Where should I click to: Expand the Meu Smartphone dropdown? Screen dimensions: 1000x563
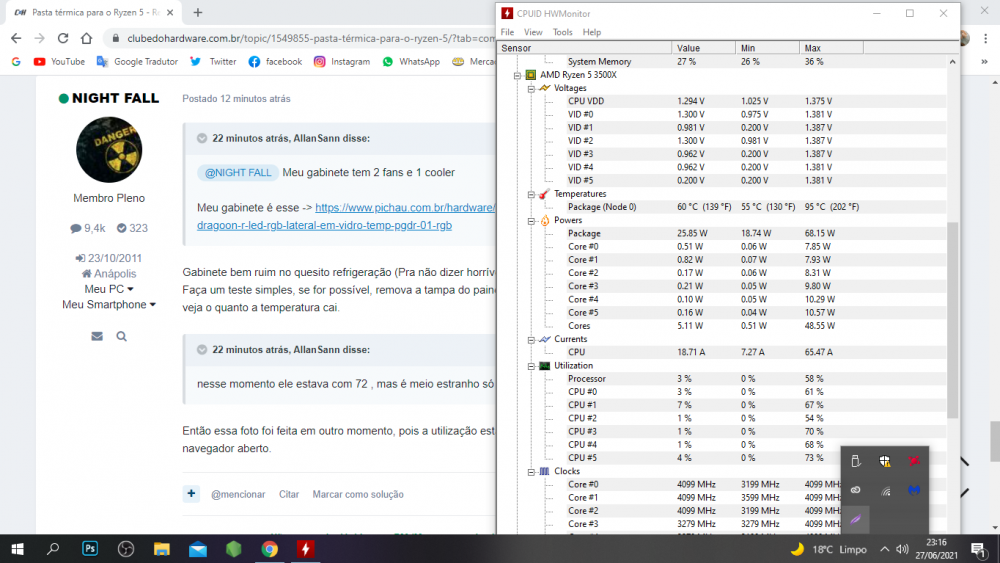coord(109,305)
